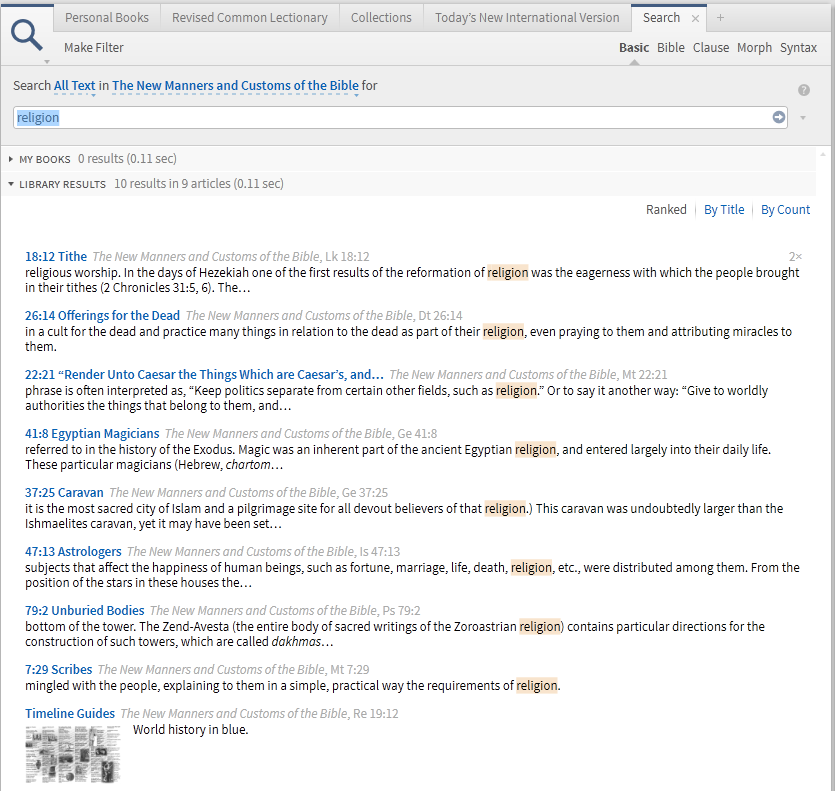Open 41:8 Egyptian Magicians article
Screen dimensions: 835x791
point(92,434)
